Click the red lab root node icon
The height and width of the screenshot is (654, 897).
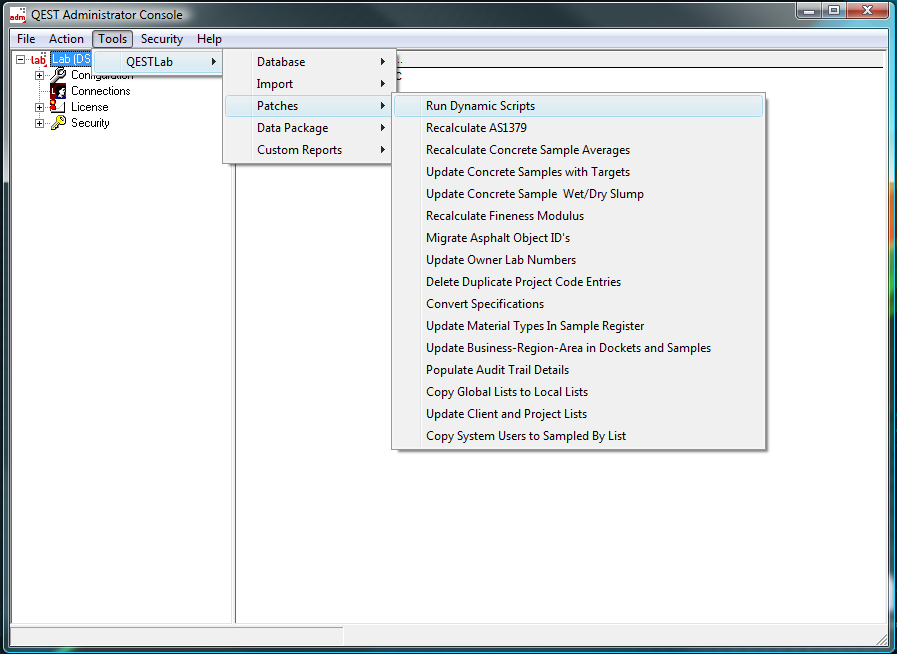coord(38,60)
